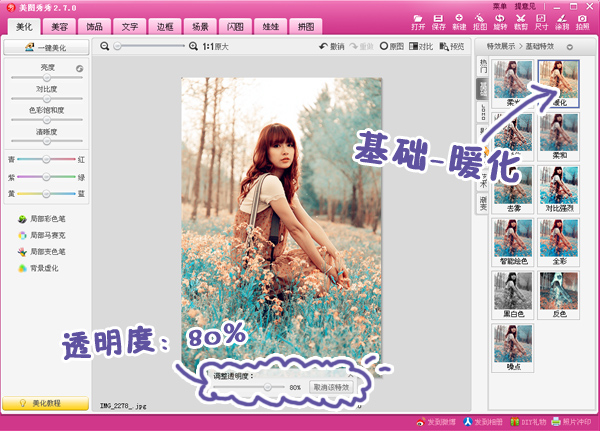Apply the 智能绘色 effect thumbnail

[513, 242]
